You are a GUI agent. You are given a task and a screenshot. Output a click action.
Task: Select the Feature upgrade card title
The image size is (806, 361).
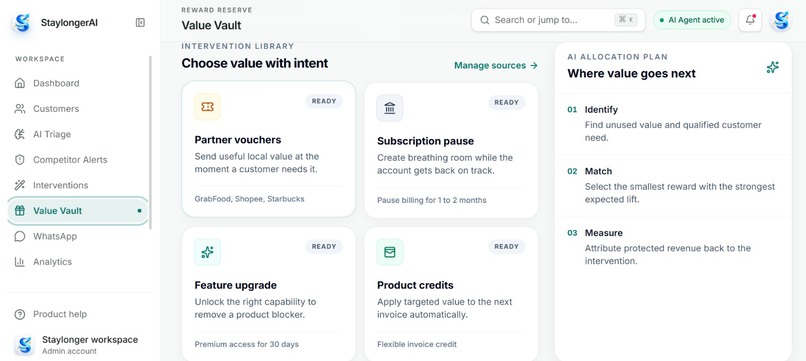[x=235, y=285]
